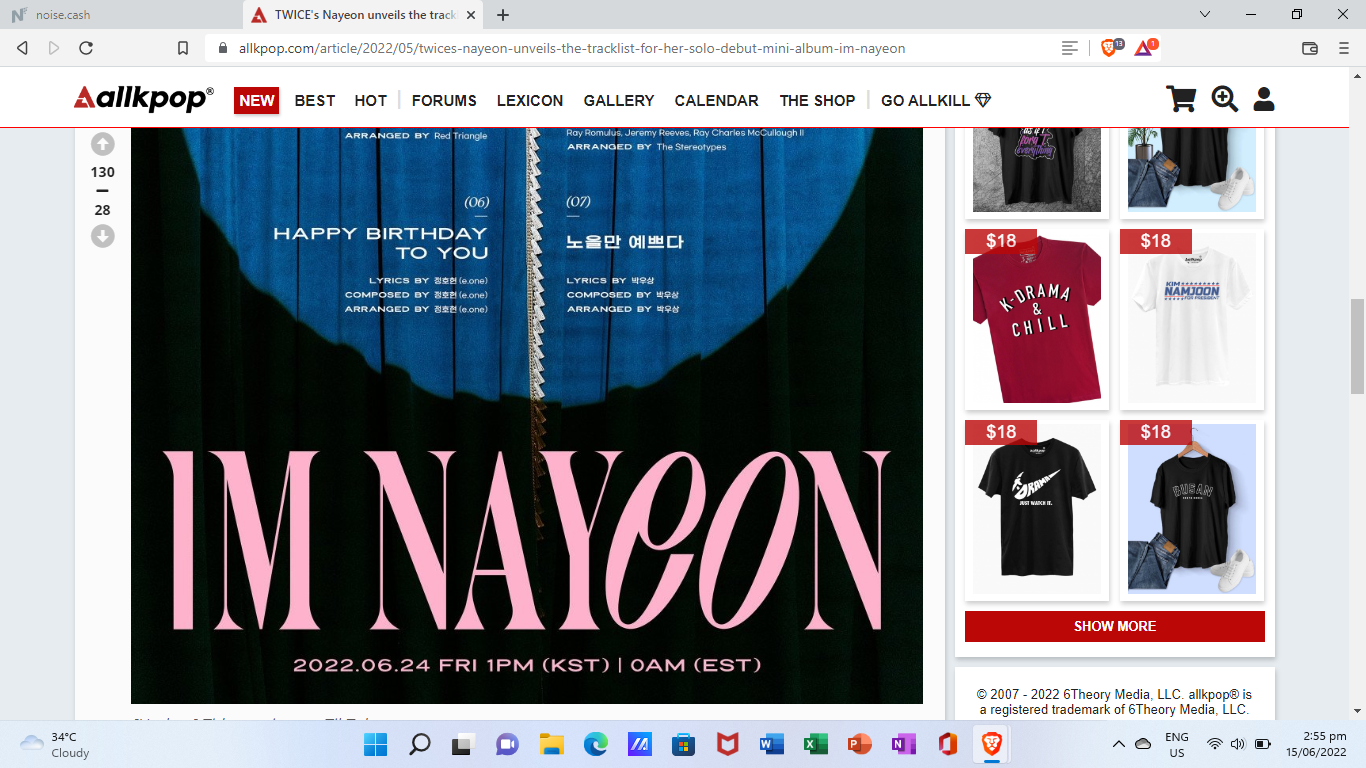Image resolution: width=1366 pixels, height=768 pixels.
Task: Upvote the article with the up arrow
Action: [103, 145]
